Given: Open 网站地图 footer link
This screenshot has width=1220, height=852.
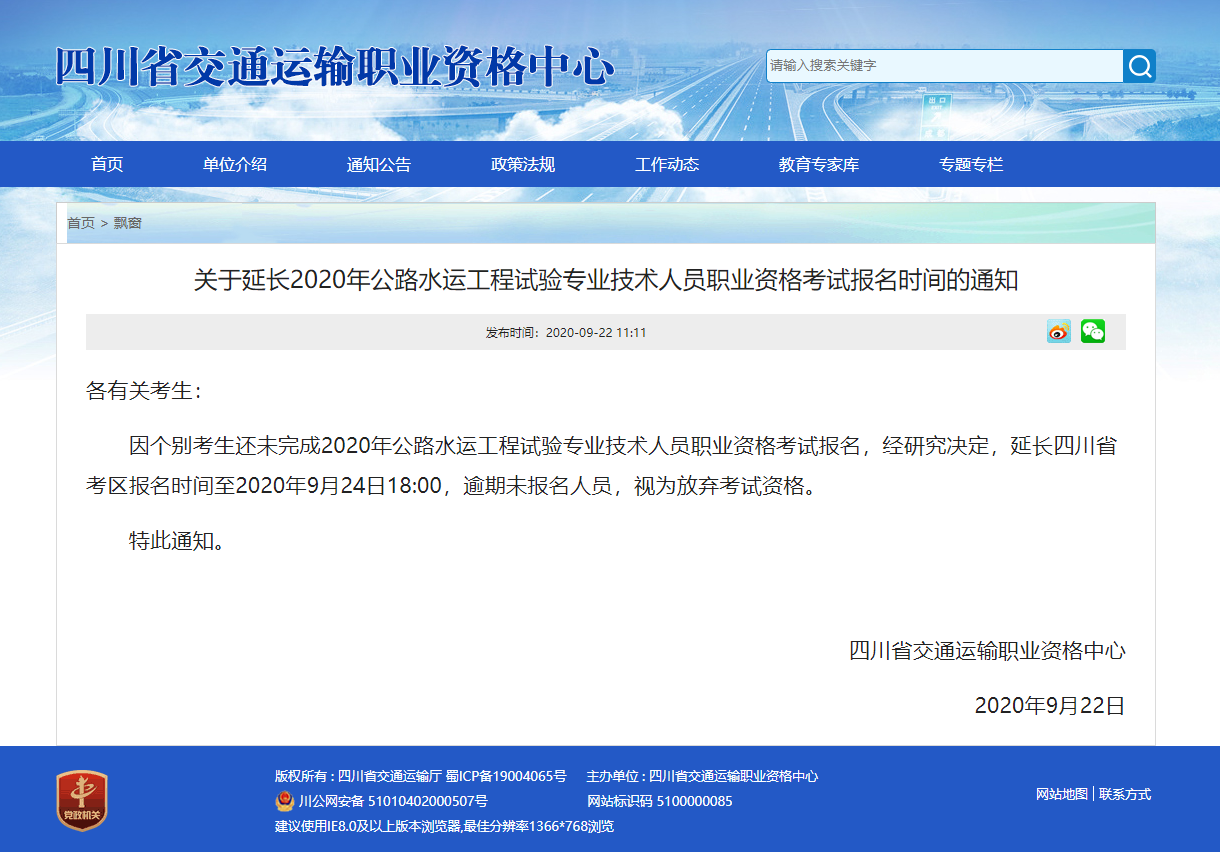Looking at the screenshot, I should (1061, 794).
